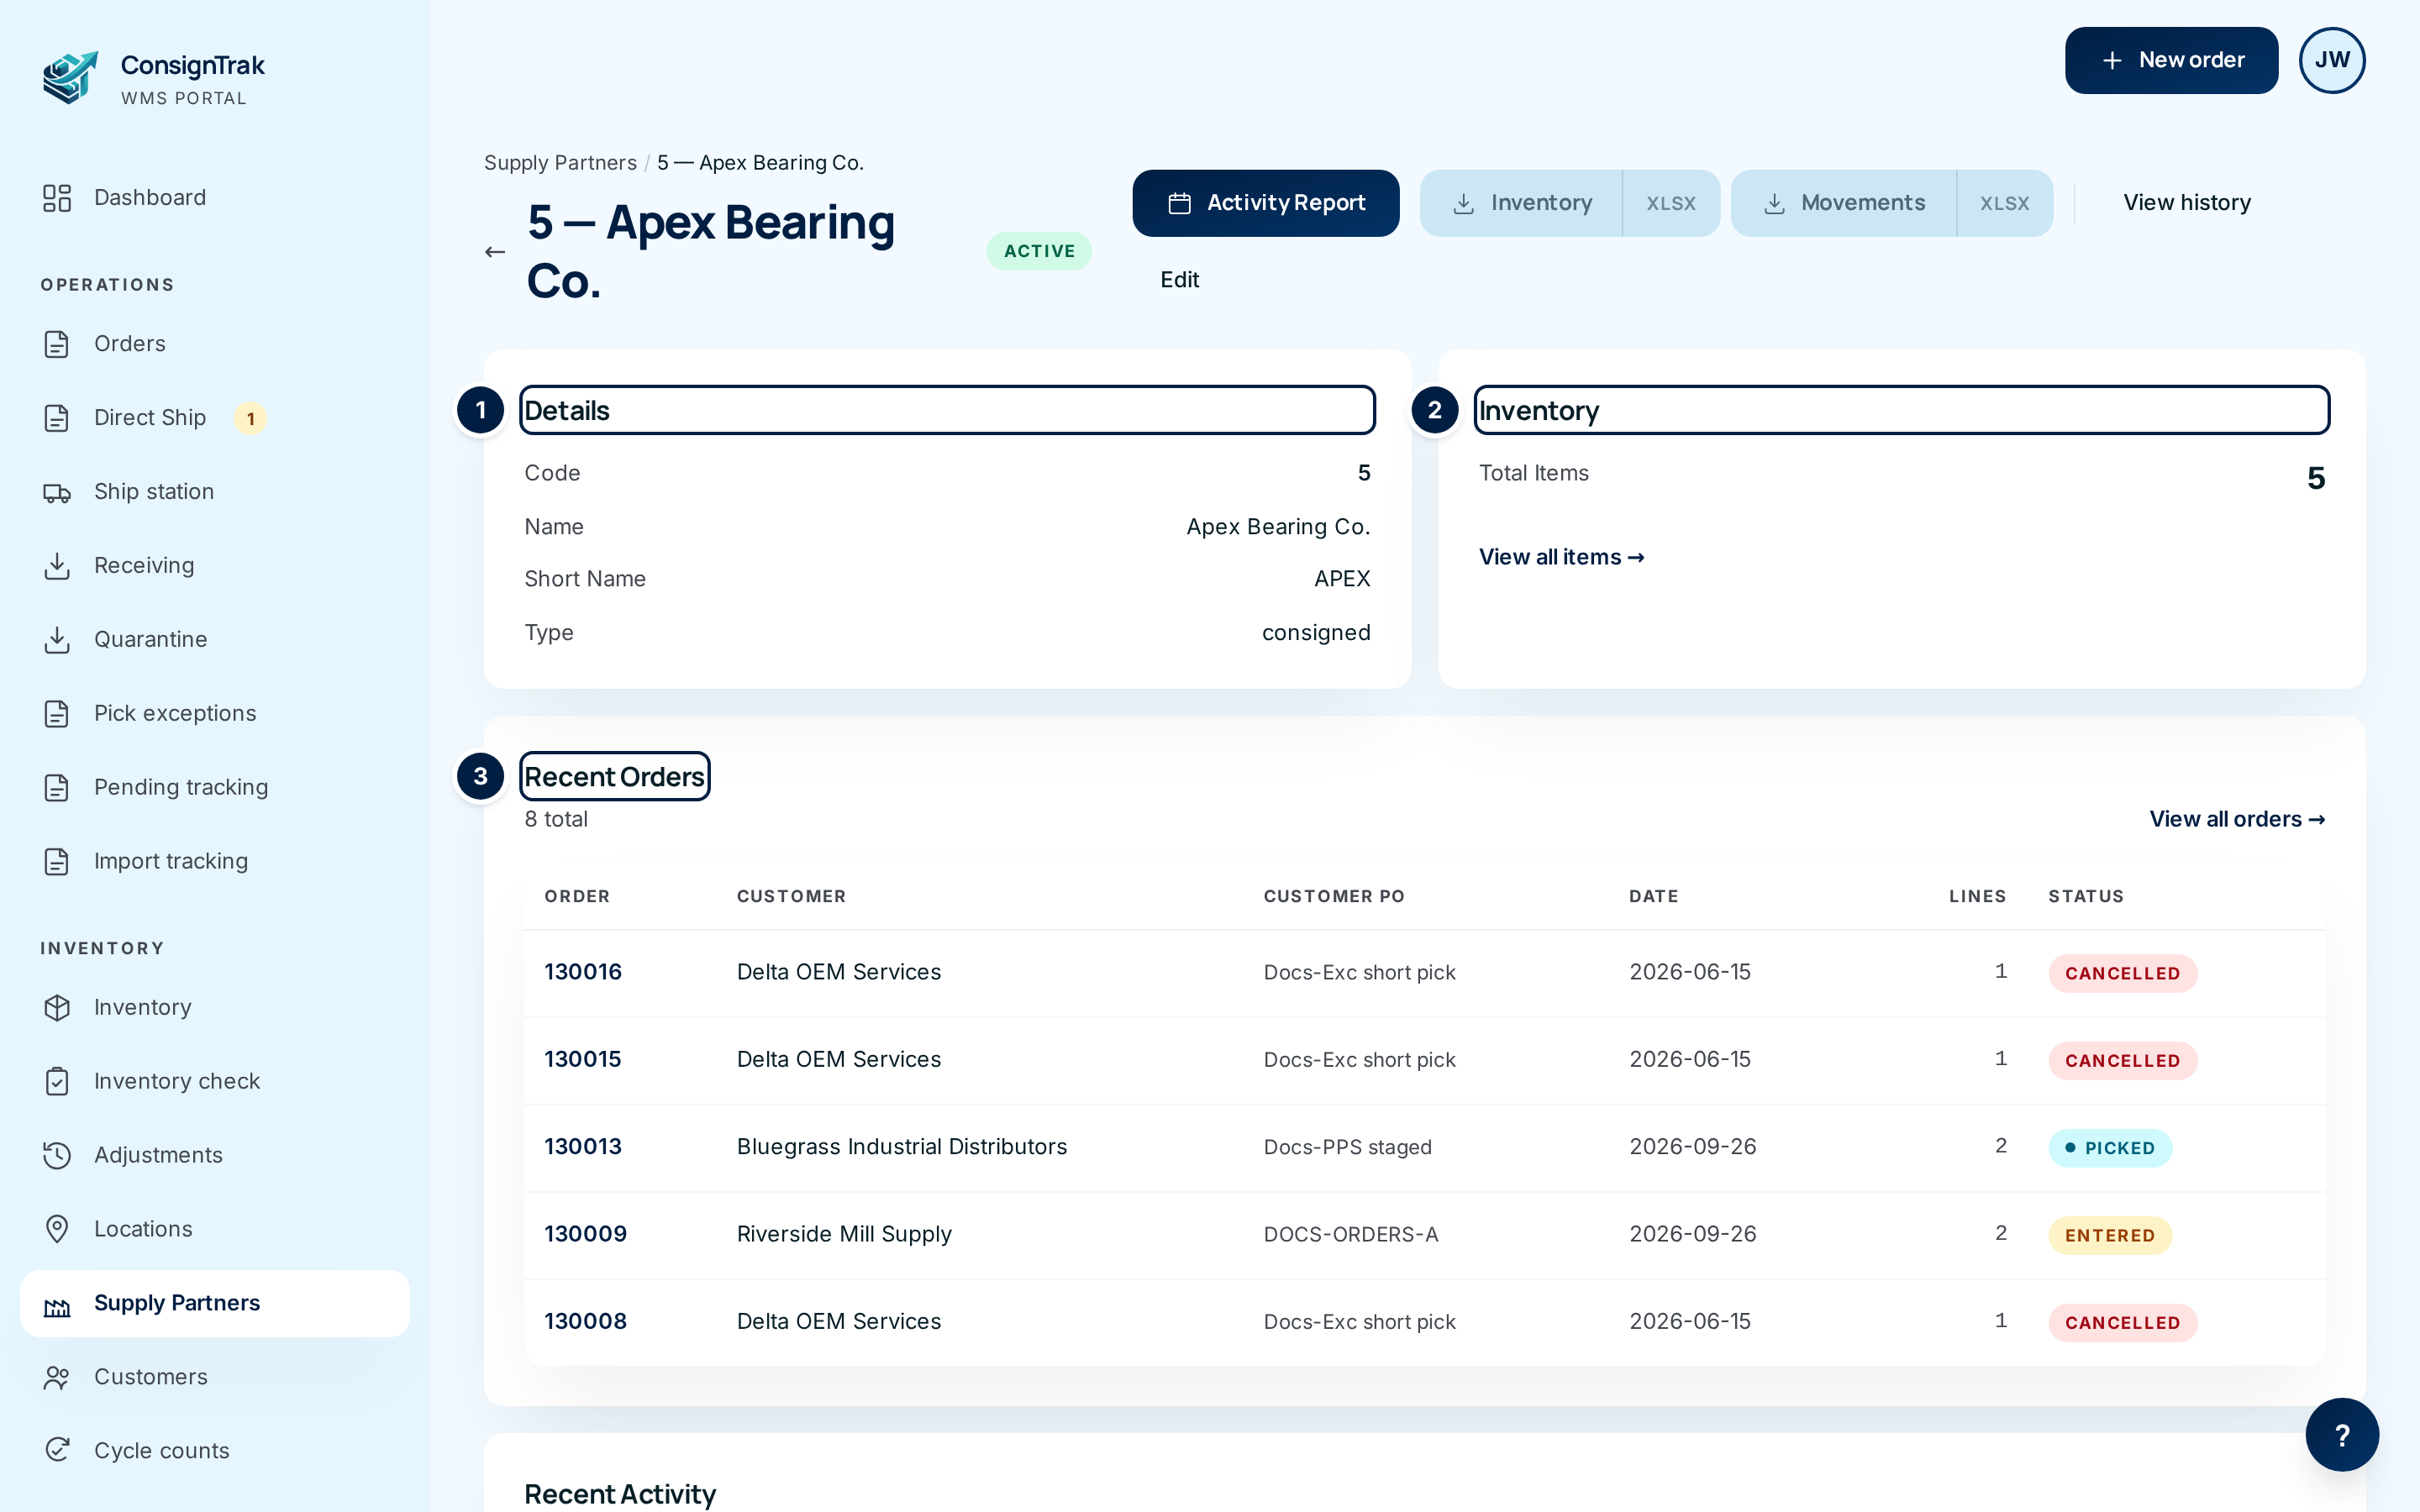Click the Orders document icon

[x=57, y=344]
